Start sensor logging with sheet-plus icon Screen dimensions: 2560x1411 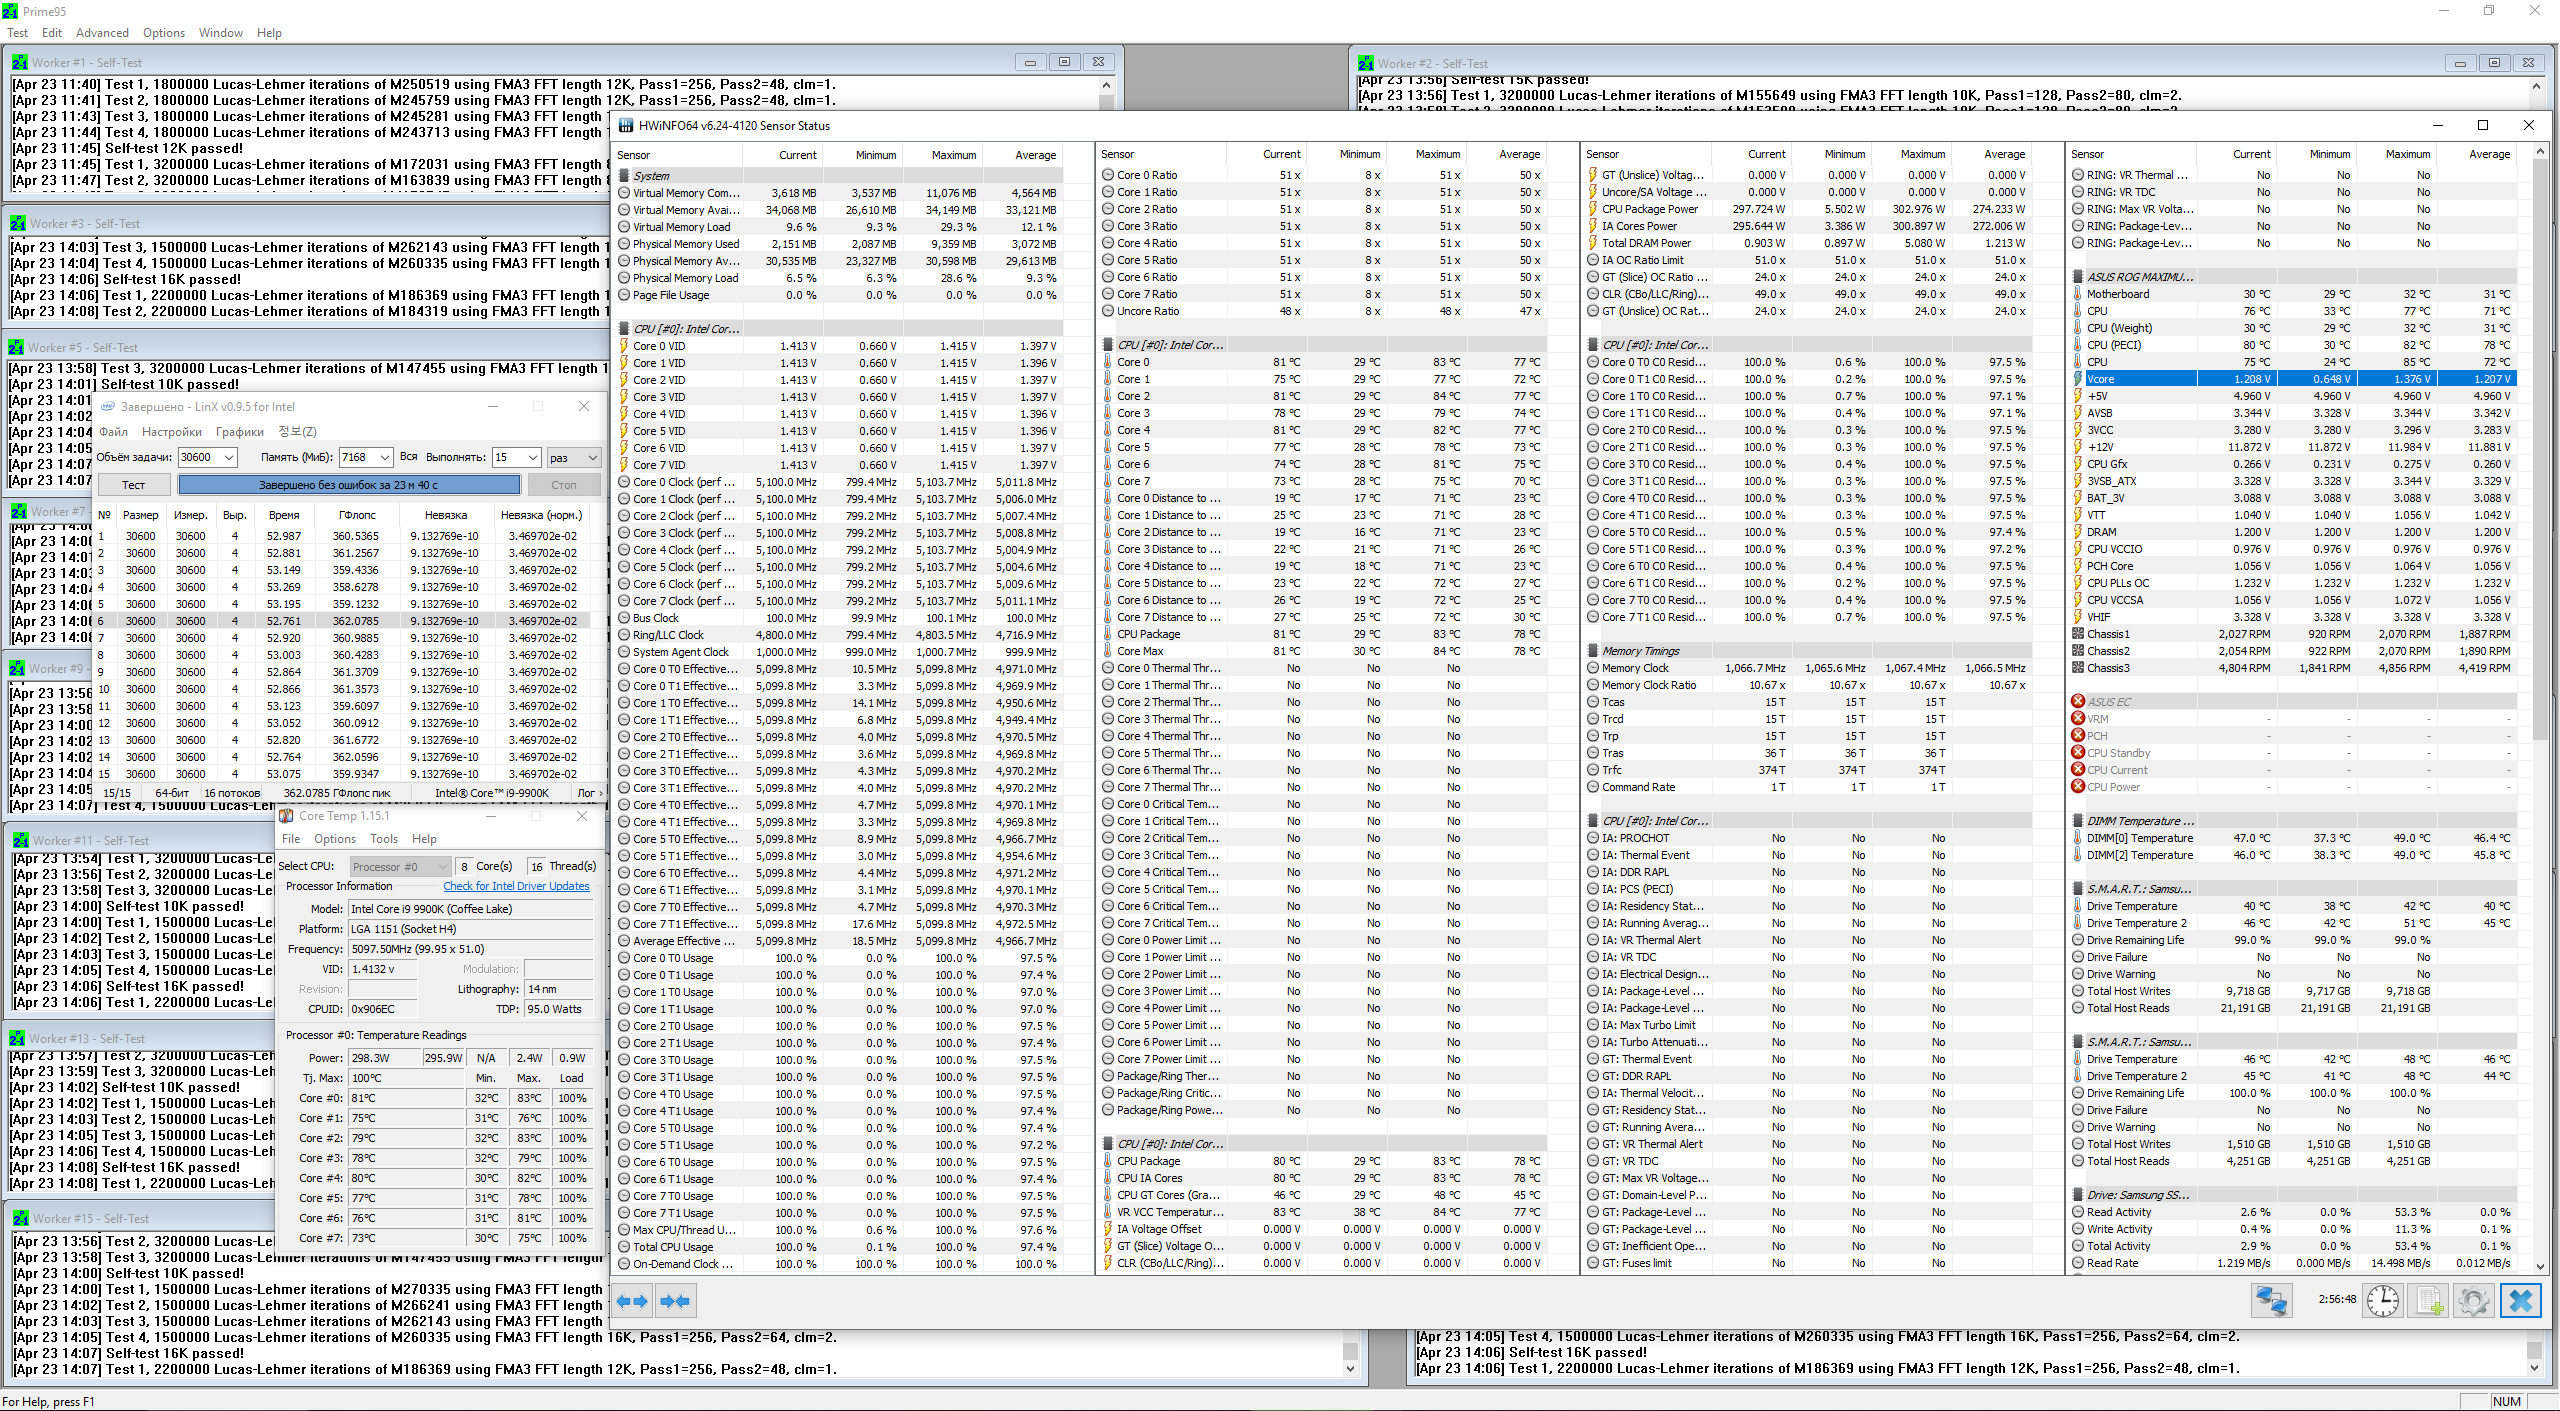point(2429,1301)
